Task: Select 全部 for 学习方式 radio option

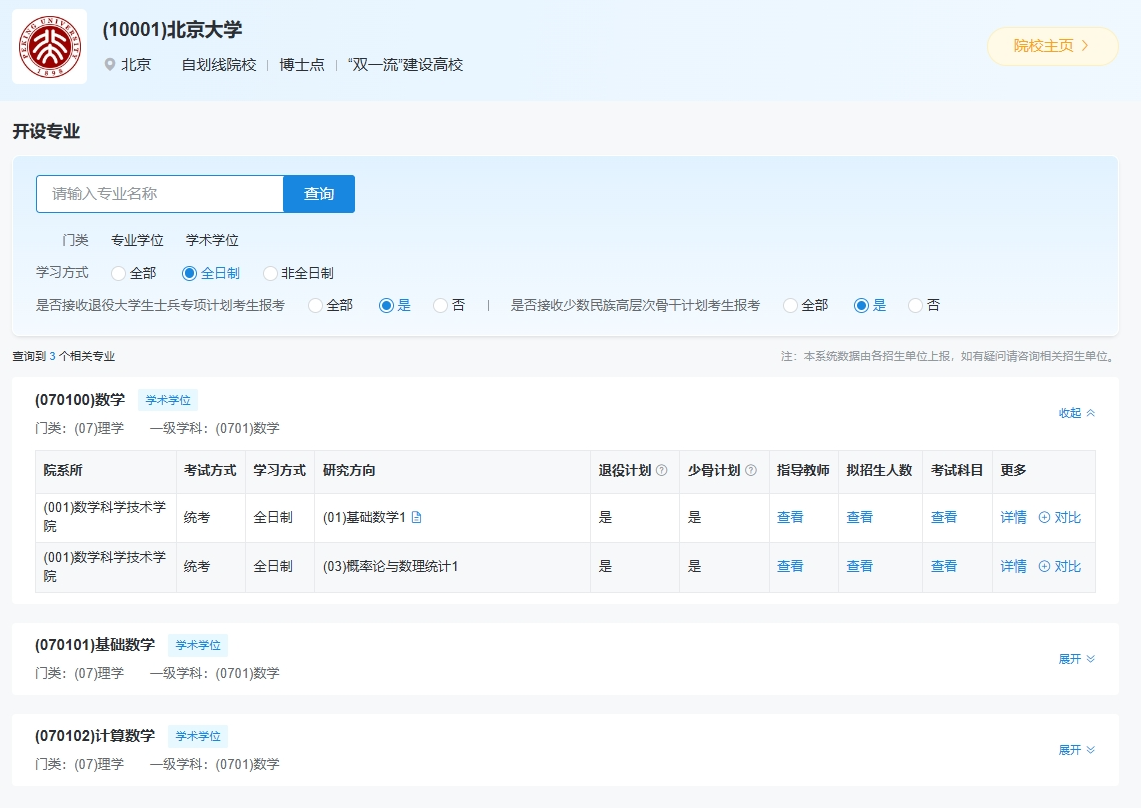Action: click(119, 273)
